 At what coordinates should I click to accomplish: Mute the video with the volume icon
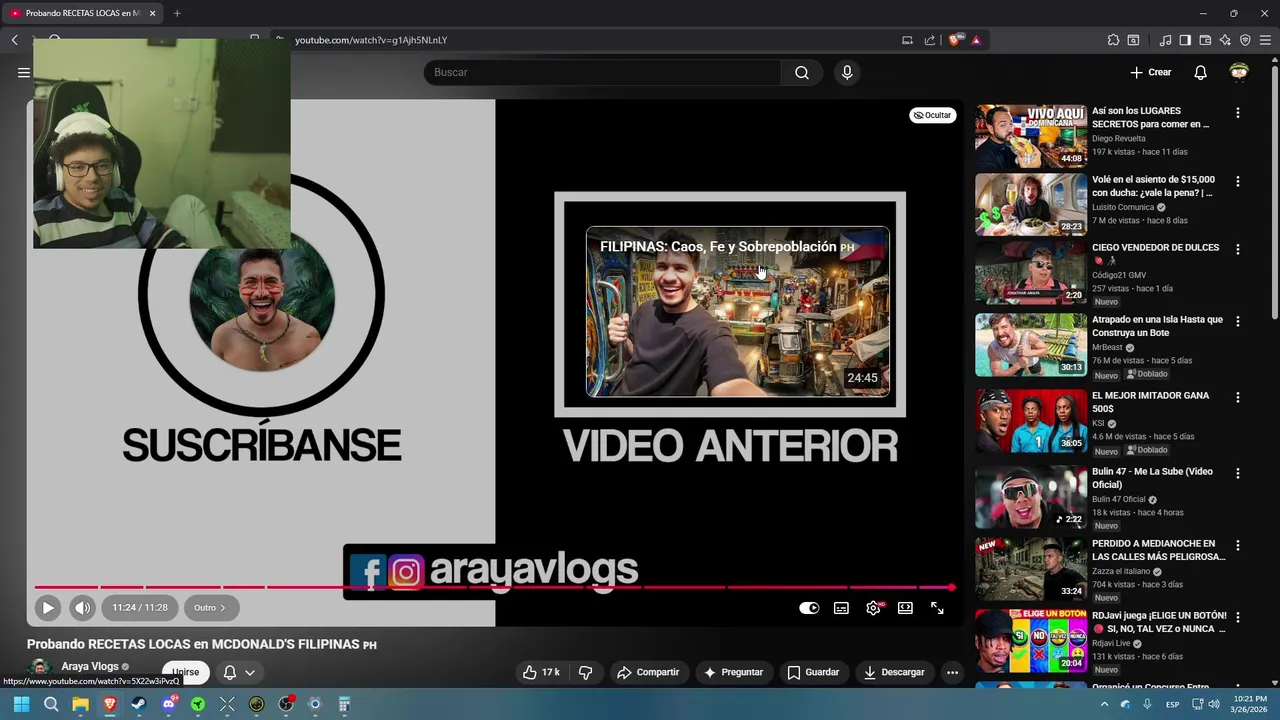click(82, 607)
